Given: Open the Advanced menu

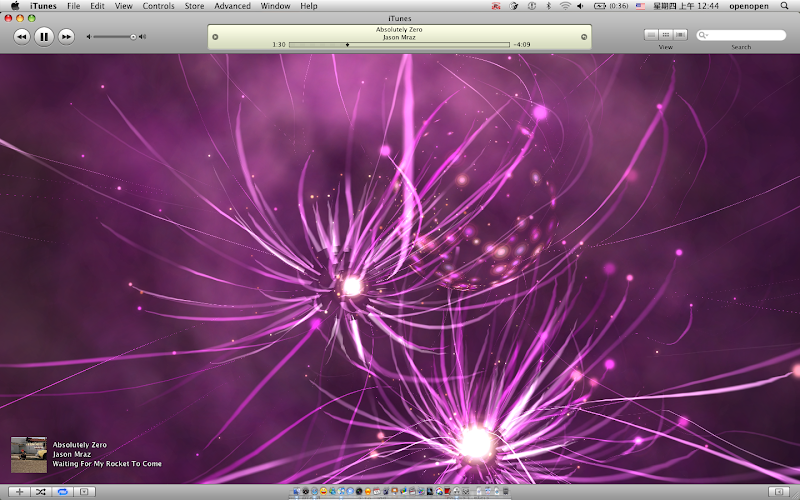Looking at the screenshot, I should point(232,6).
